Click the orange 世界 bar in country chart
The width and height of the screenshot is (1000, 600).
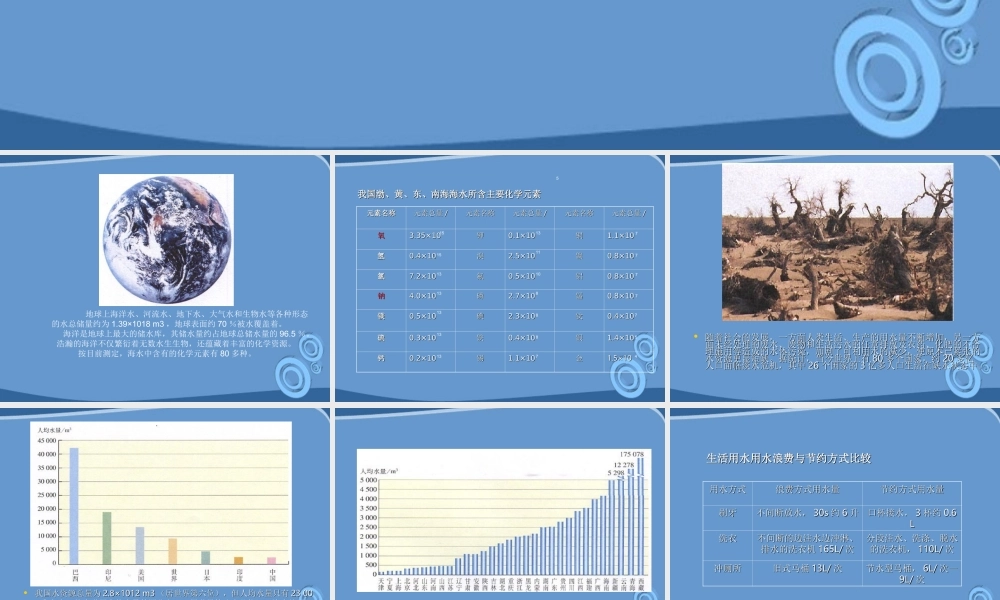(x=173, y=551)
